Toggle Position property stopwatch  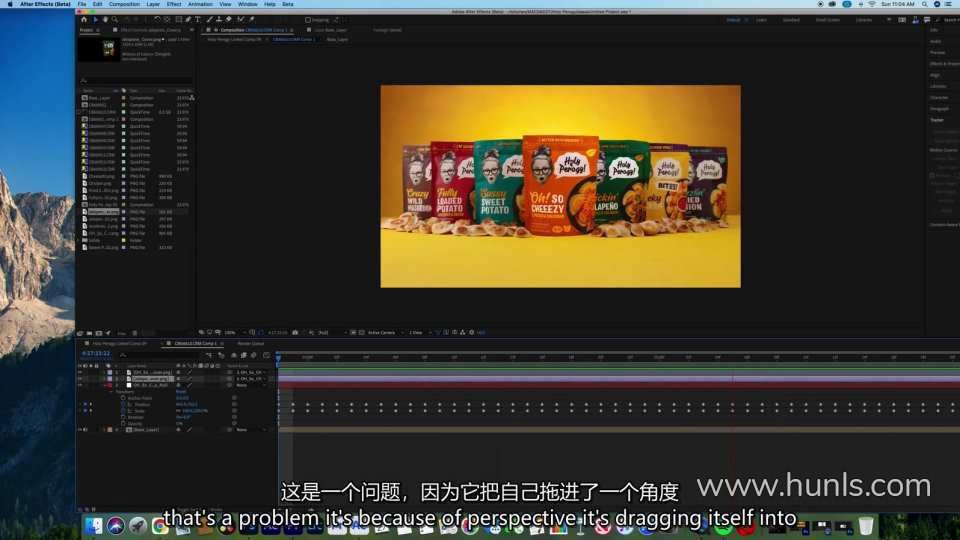(123, 404)
